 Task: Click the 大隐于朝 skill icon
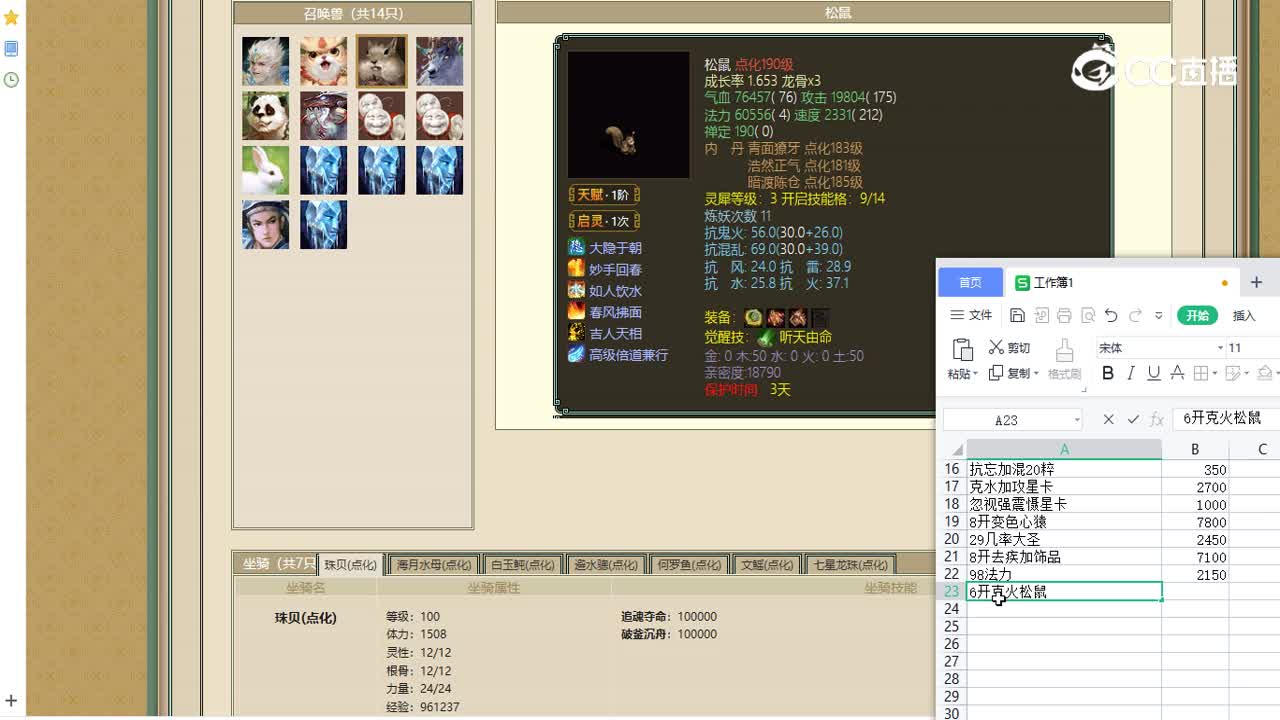coord(576,247)
